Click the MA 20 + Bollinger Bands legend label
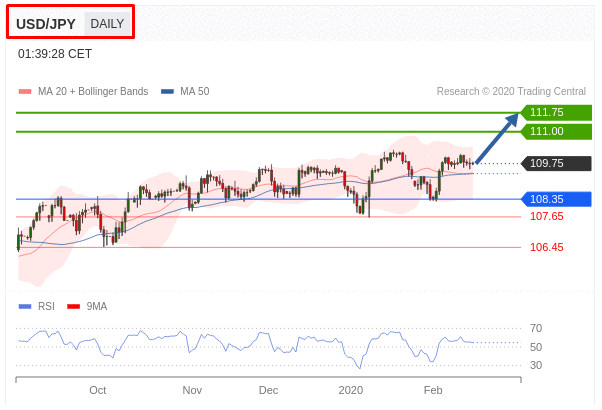Image resolution: width=602 pixels, height=410 pixels. (93, 91)
